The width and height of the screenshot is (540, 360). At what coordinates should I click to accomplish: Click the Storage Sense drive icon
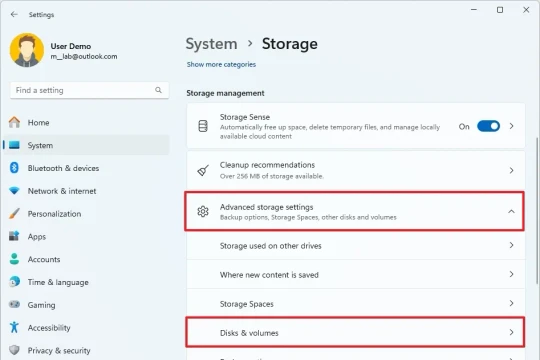[x=203, y=126]
